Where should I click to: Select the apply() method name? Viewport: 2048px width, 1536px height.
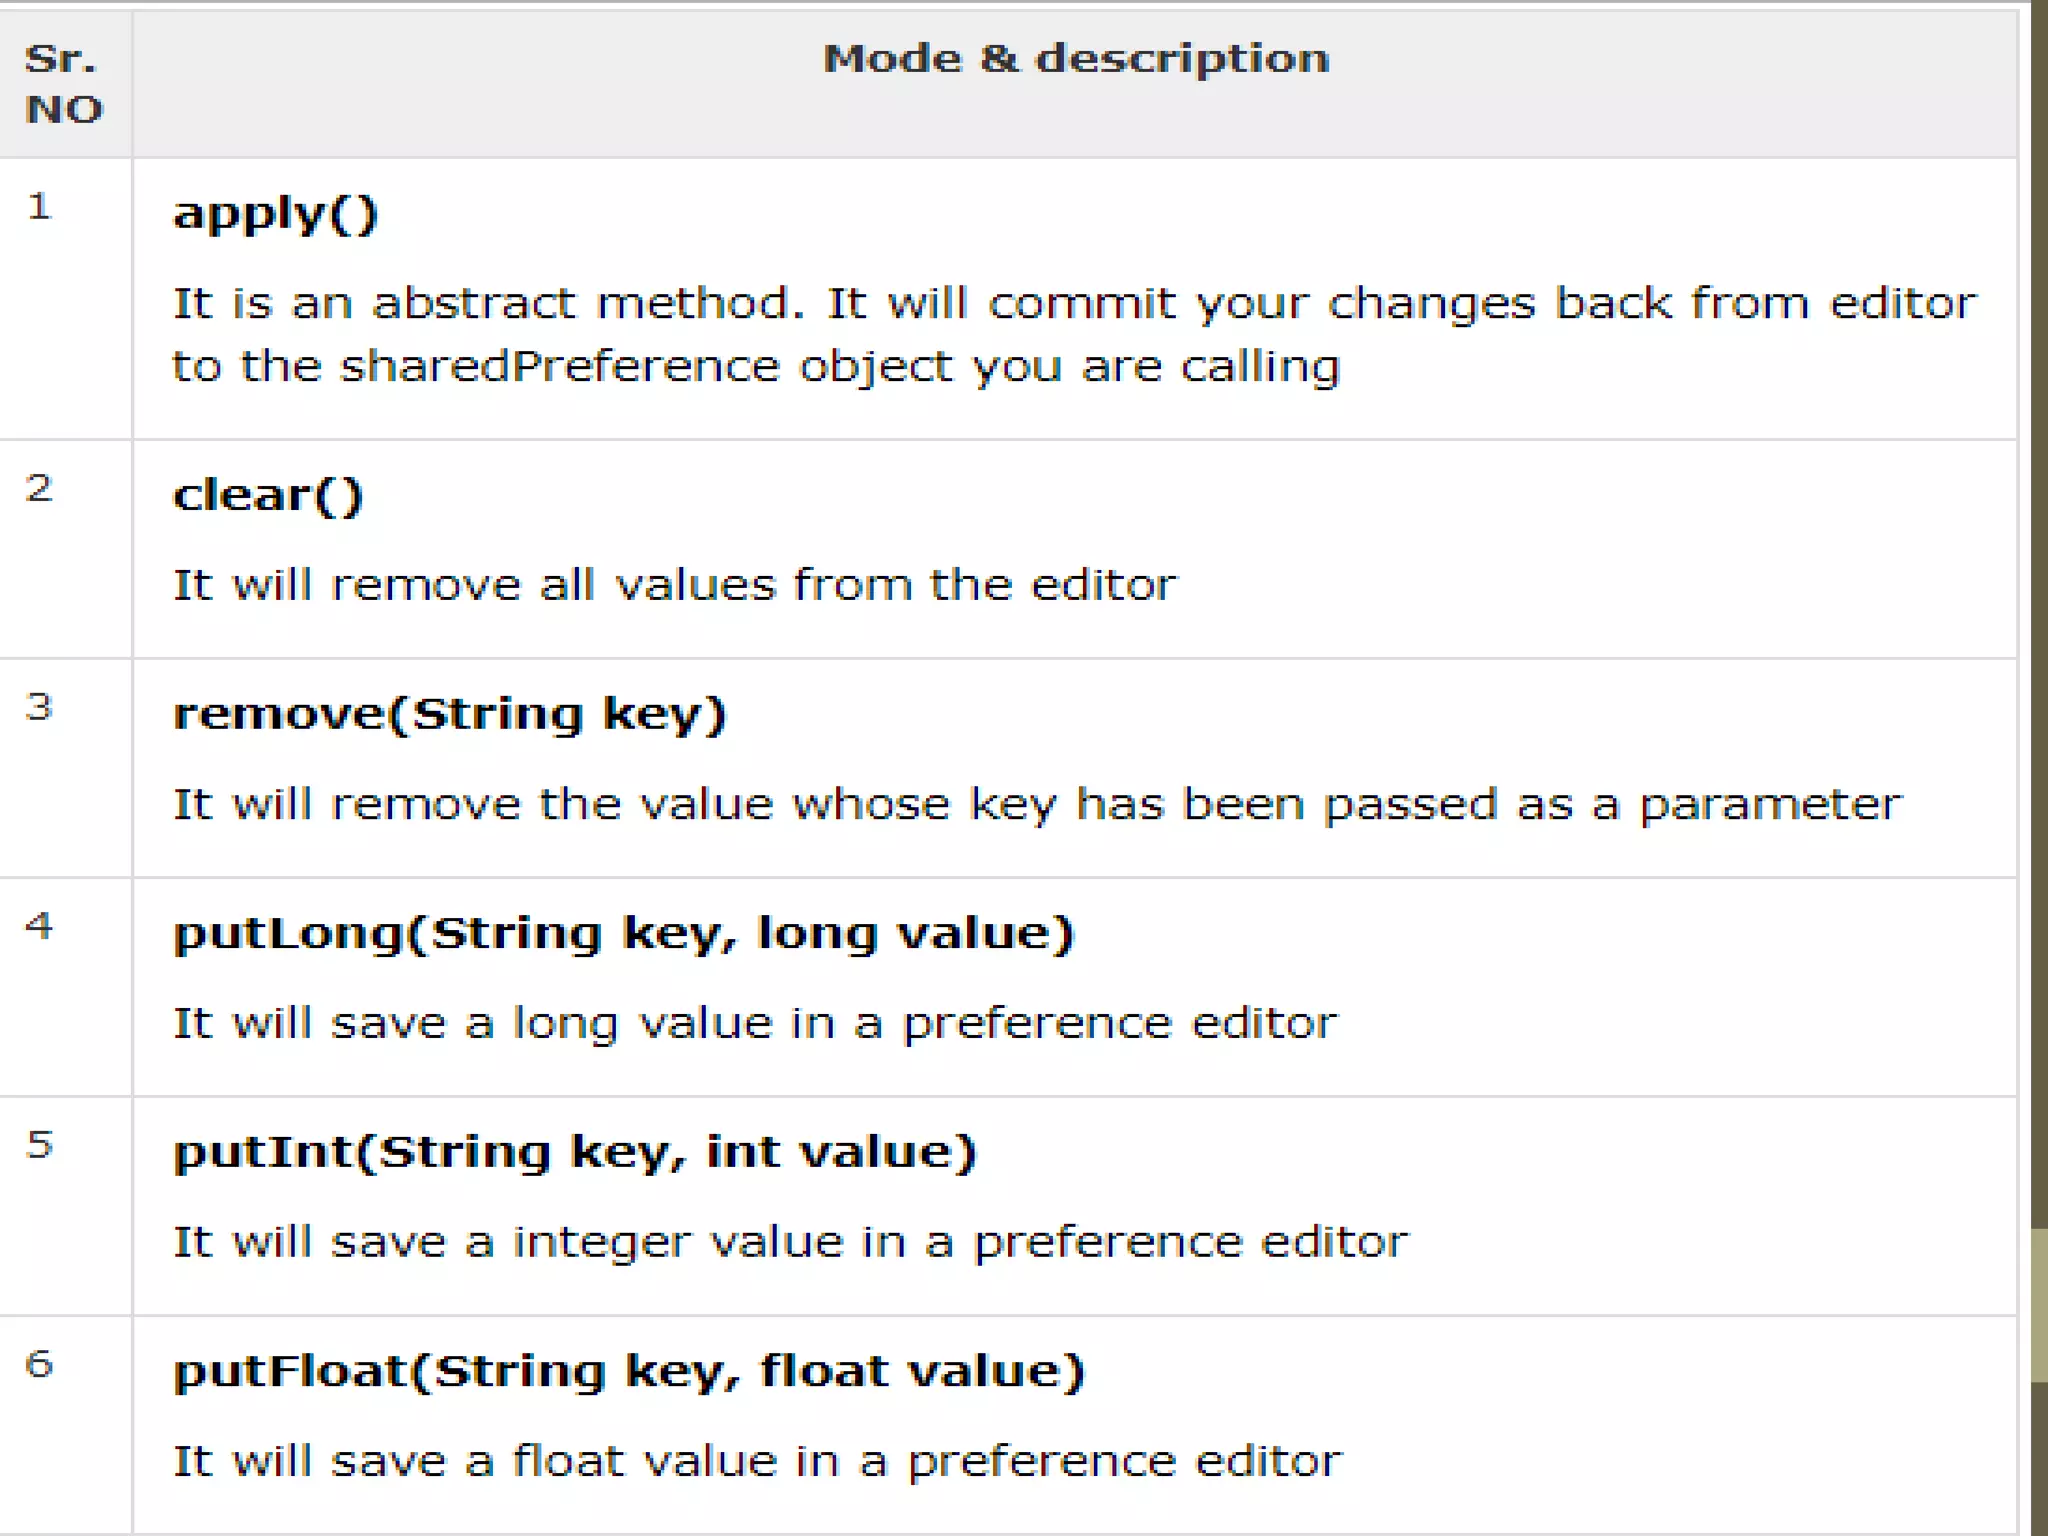276,214
